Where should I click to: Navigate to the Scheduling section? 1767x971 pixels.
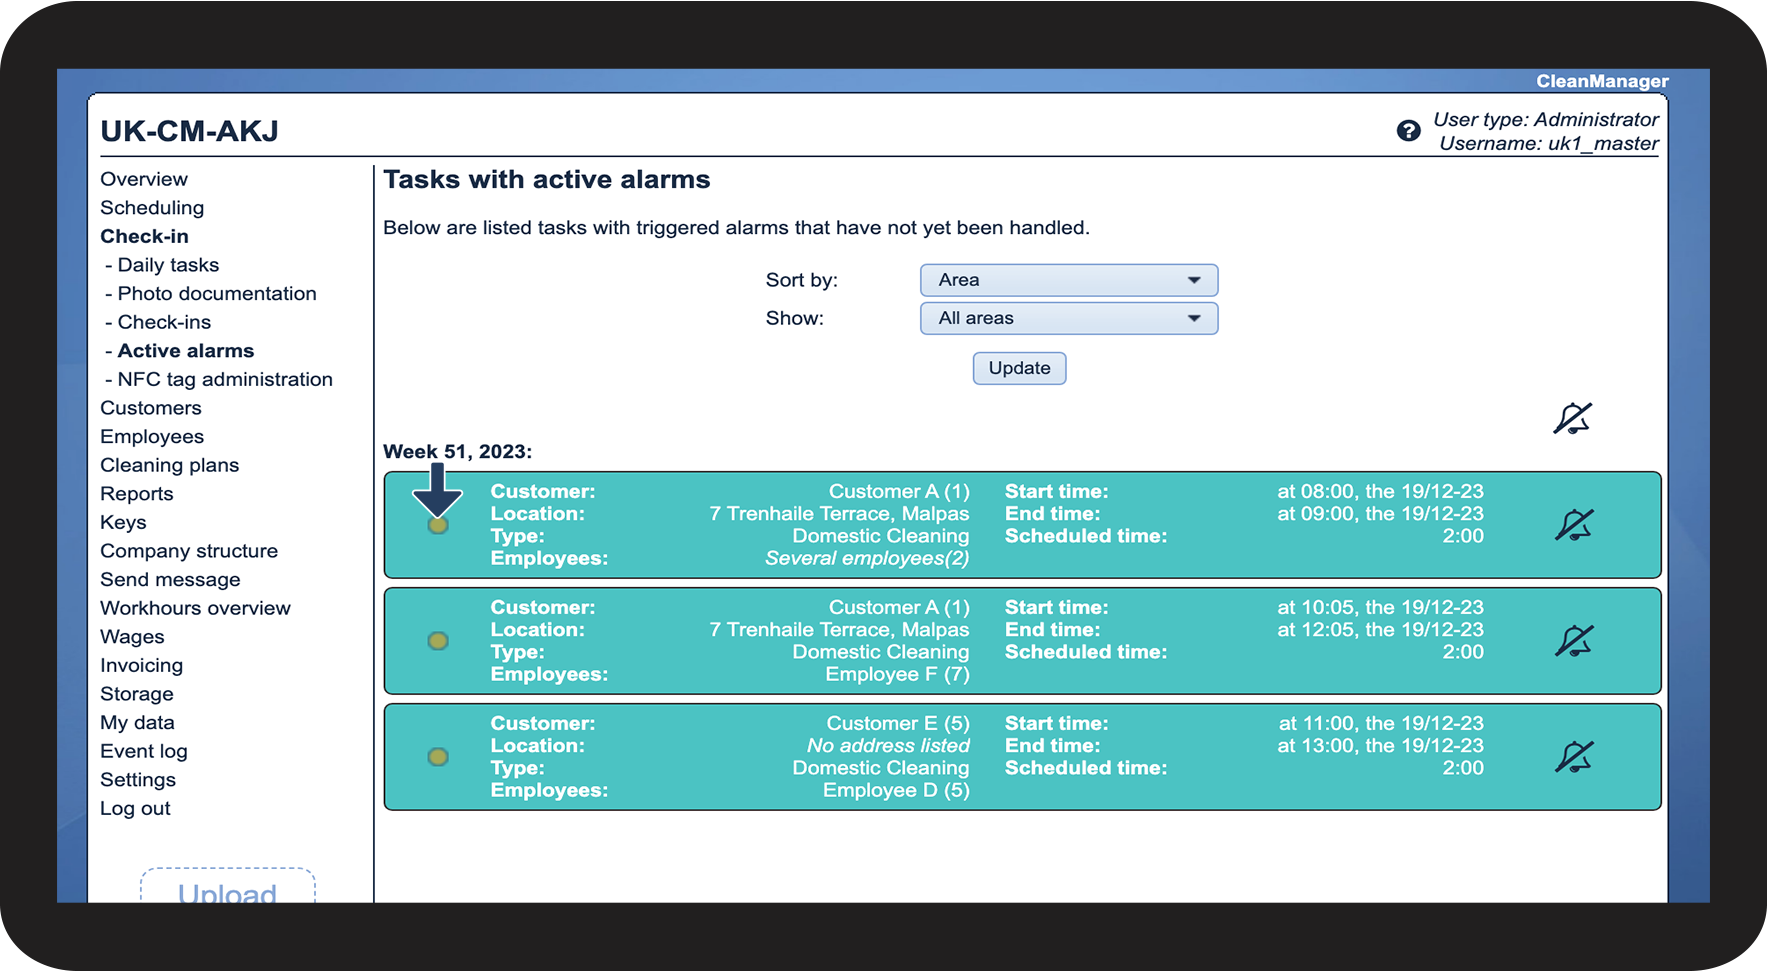(x=152, y=208)
